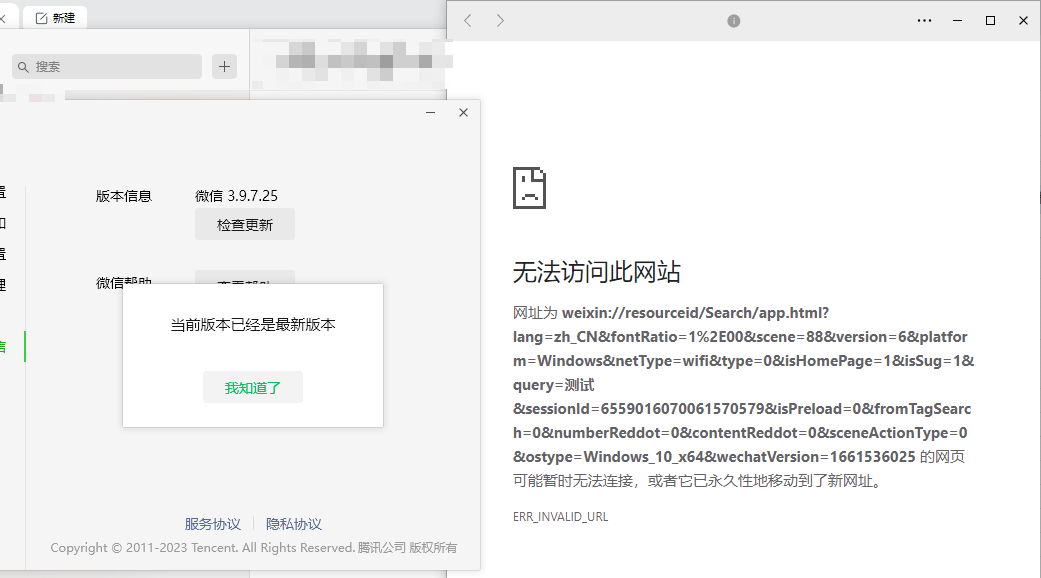This screenshot has height=578, width=1041.
Task: Click the 微信 3.9.7.25 version text
Action: coord(236,196)
